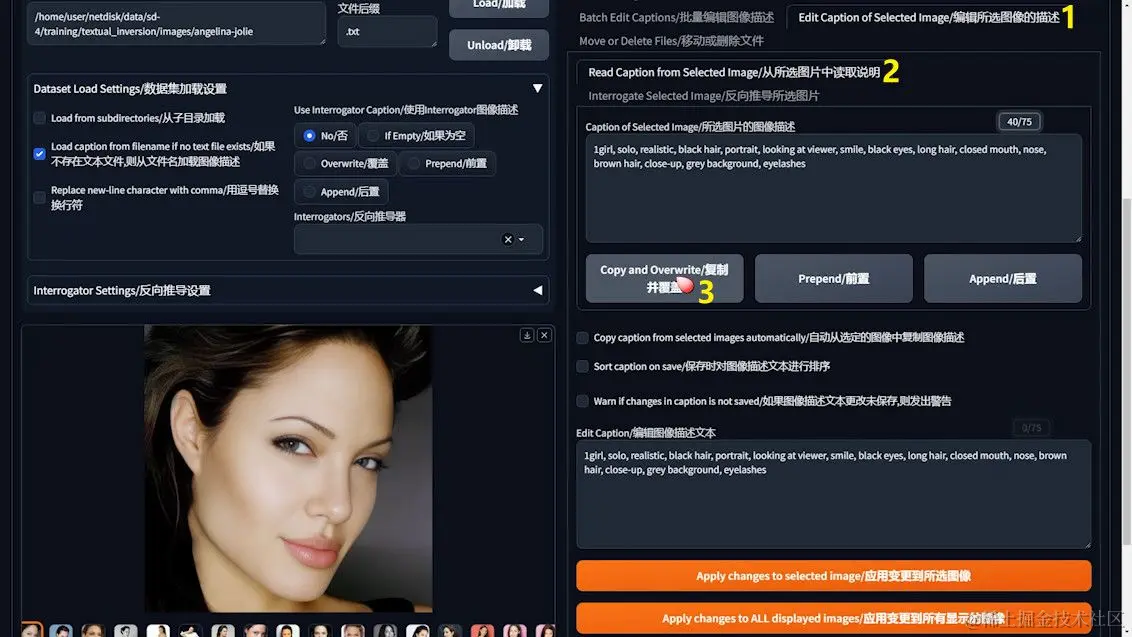This screenshot has width=1132, height=637.
Task: Click Copy and Overwrite button
Action: click(664, 278)
